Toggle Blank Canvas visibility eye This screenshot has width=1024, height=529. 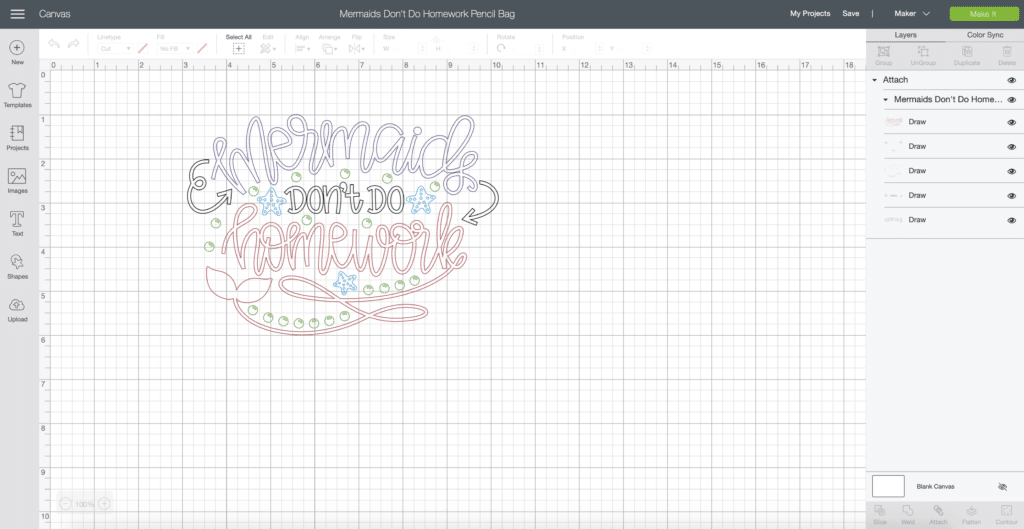point(1003,487)
